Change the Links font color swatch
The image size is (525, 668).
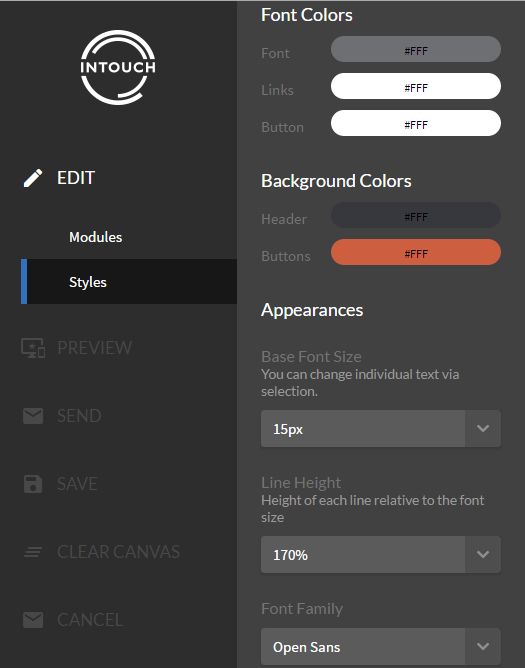(416, 86)
